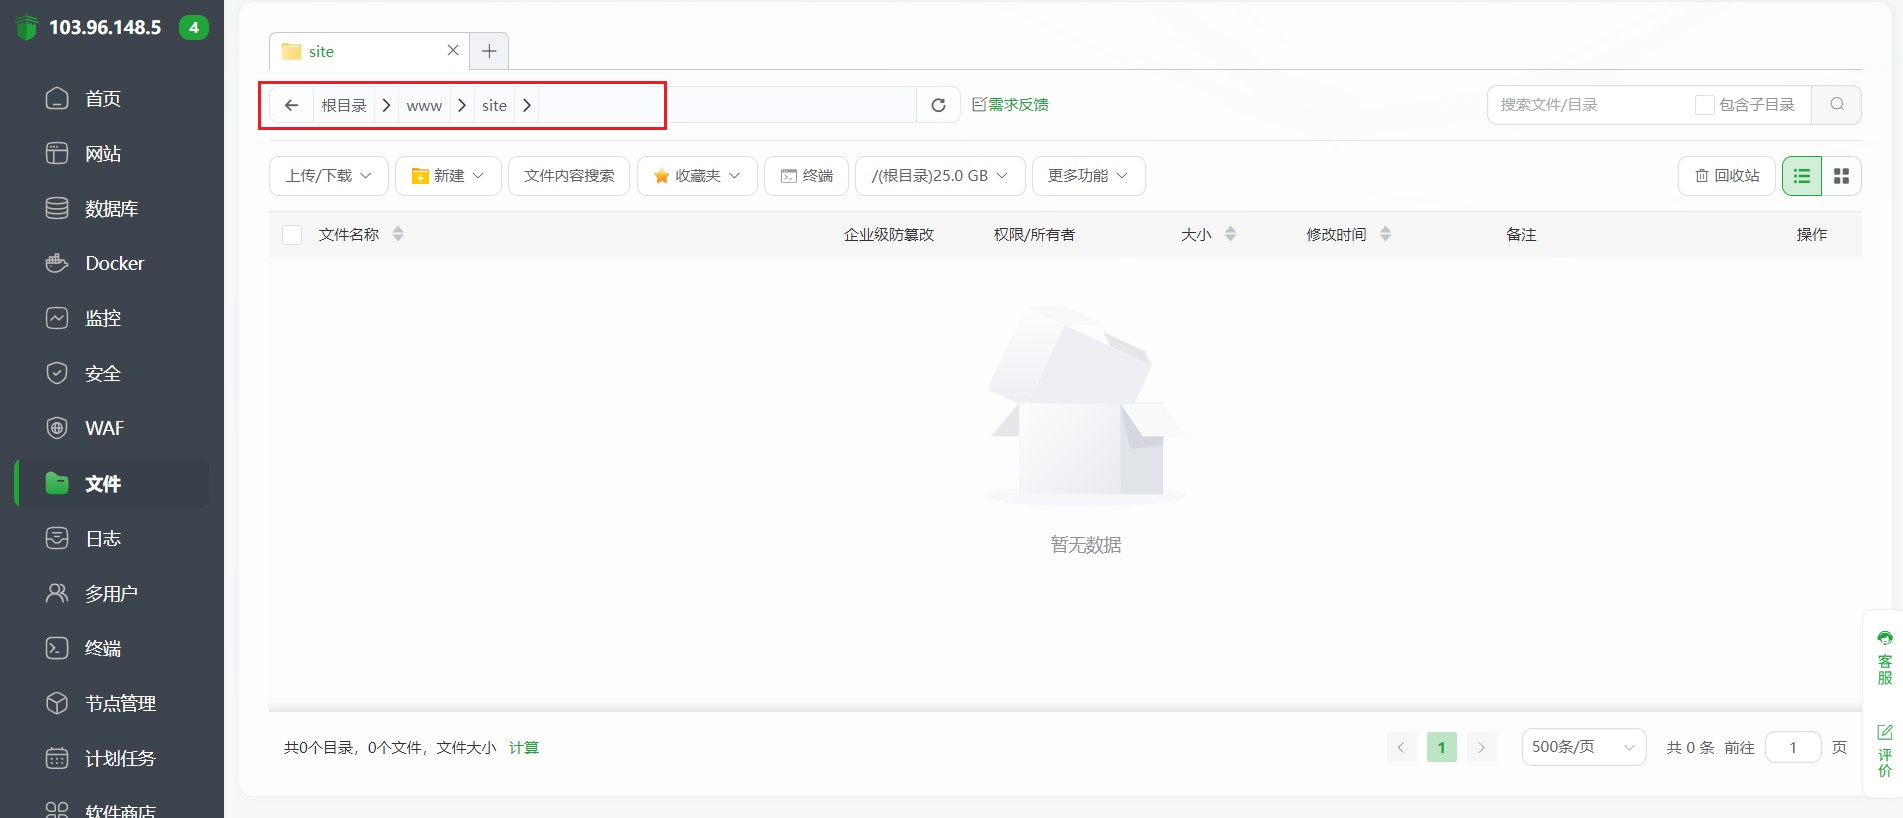
Task: Click the search magnifier icon
Action: [1836, 104]
